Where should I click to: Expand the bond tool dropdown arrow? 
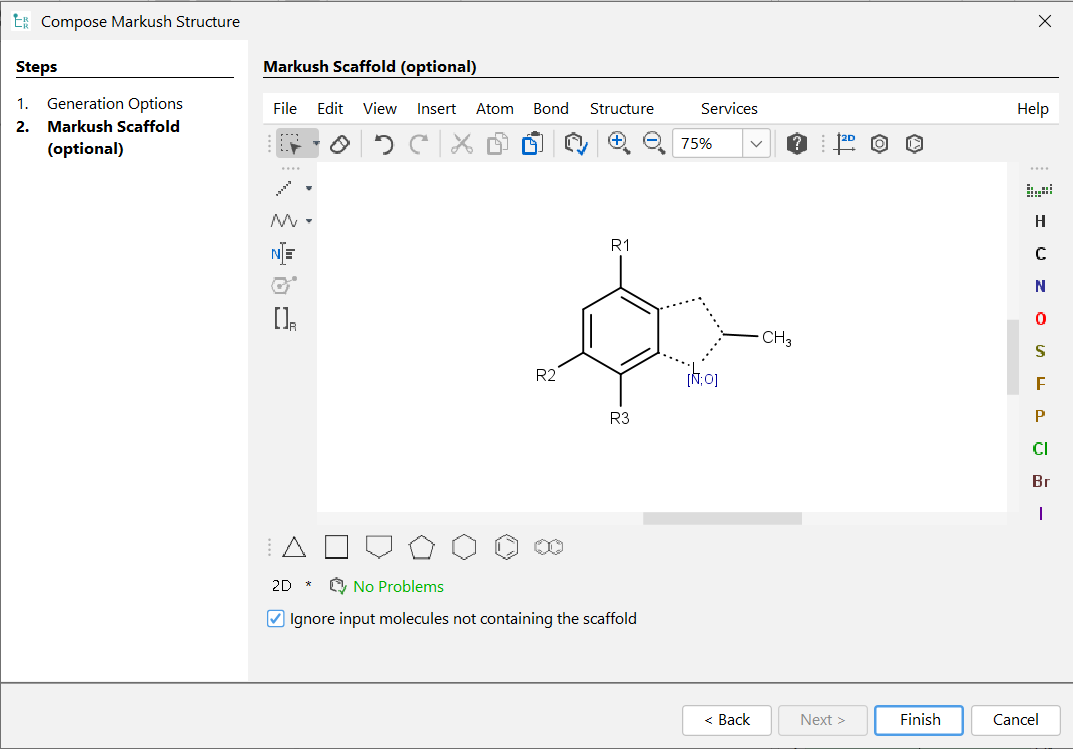click(309, 188)
